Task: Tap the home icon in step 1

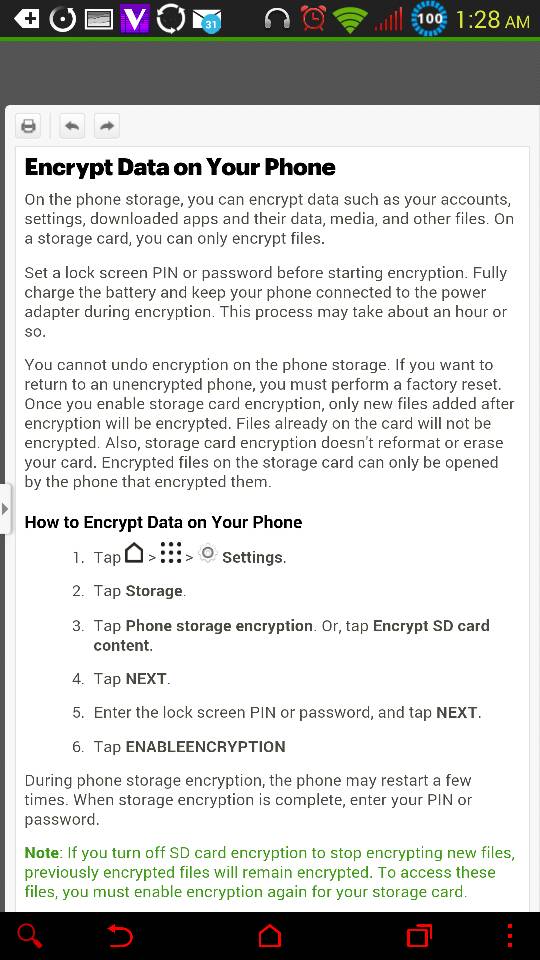Action: point(134,553)
